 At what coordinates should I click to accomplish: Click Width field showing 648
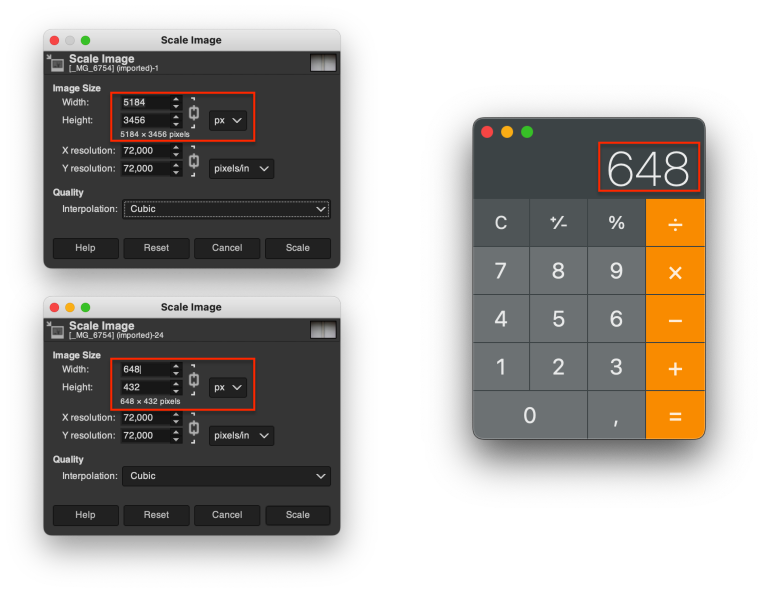(x=145, y=369)
